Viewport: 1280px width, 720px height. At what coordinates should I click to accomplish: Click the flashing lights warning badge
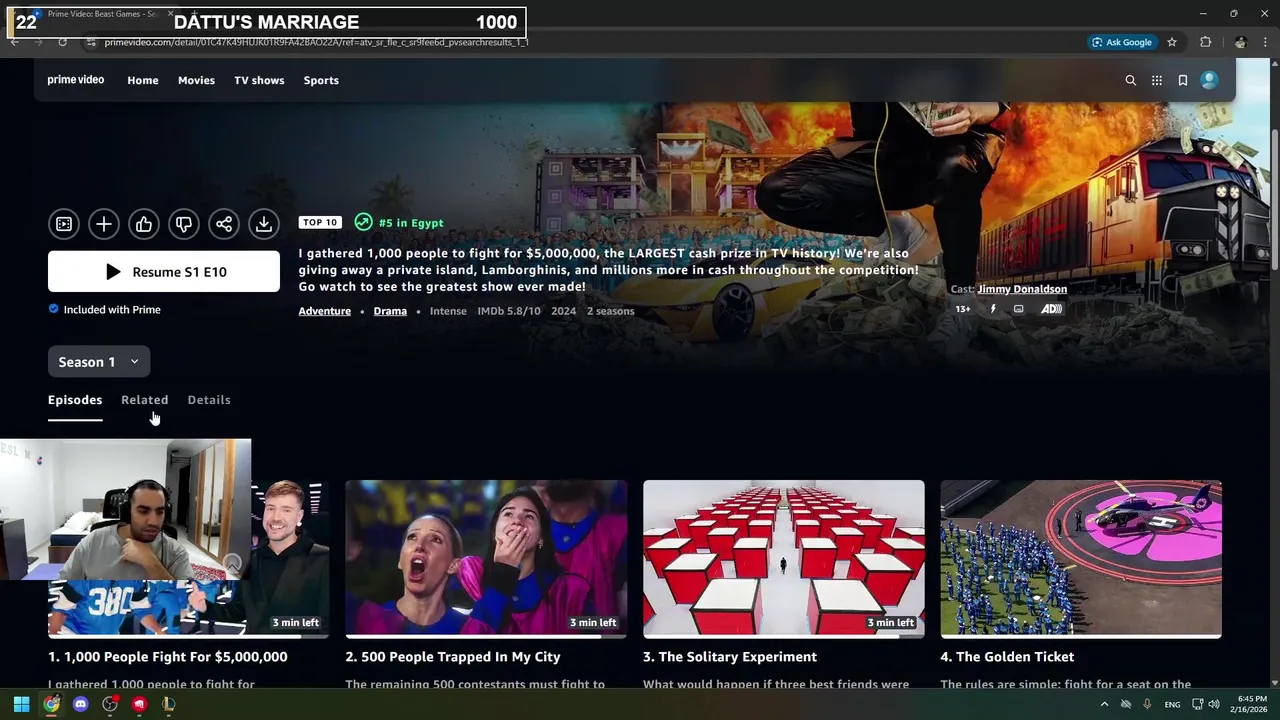993,309
